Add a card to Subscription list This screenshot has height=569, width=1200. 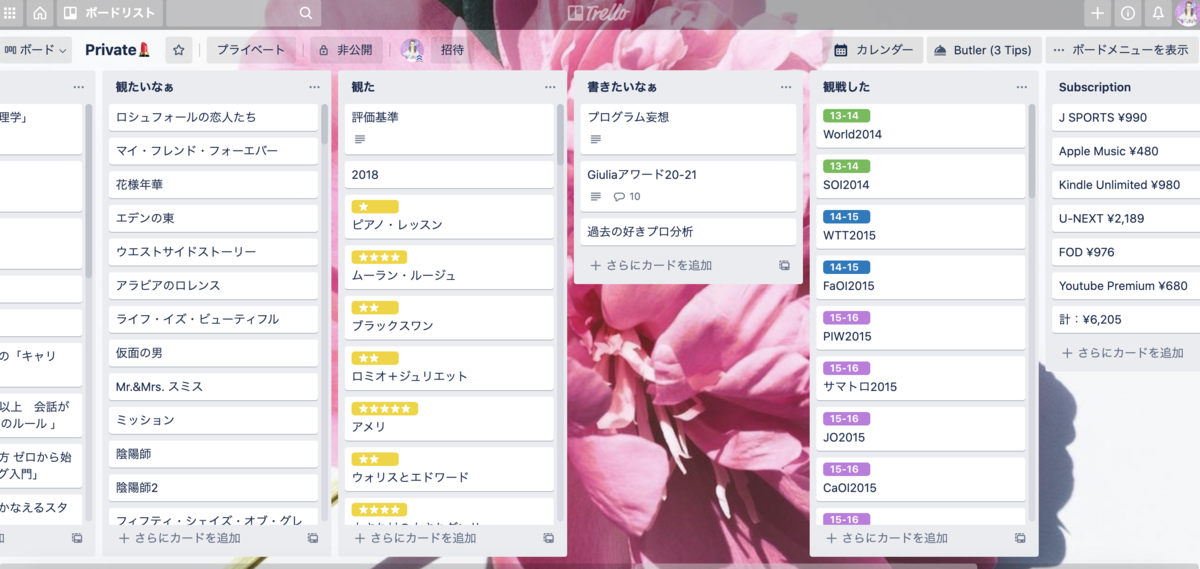point(1123,353)
